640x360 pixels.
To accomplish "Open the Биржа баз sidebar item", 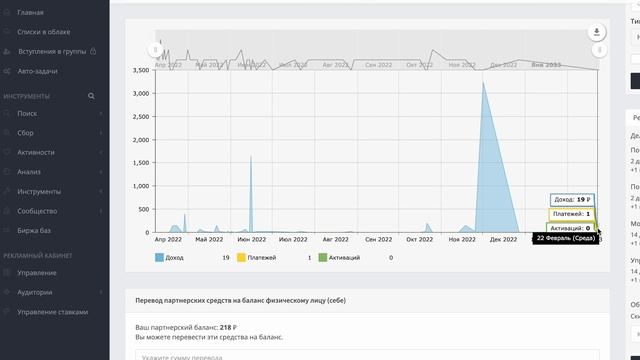I will (34, 231).
